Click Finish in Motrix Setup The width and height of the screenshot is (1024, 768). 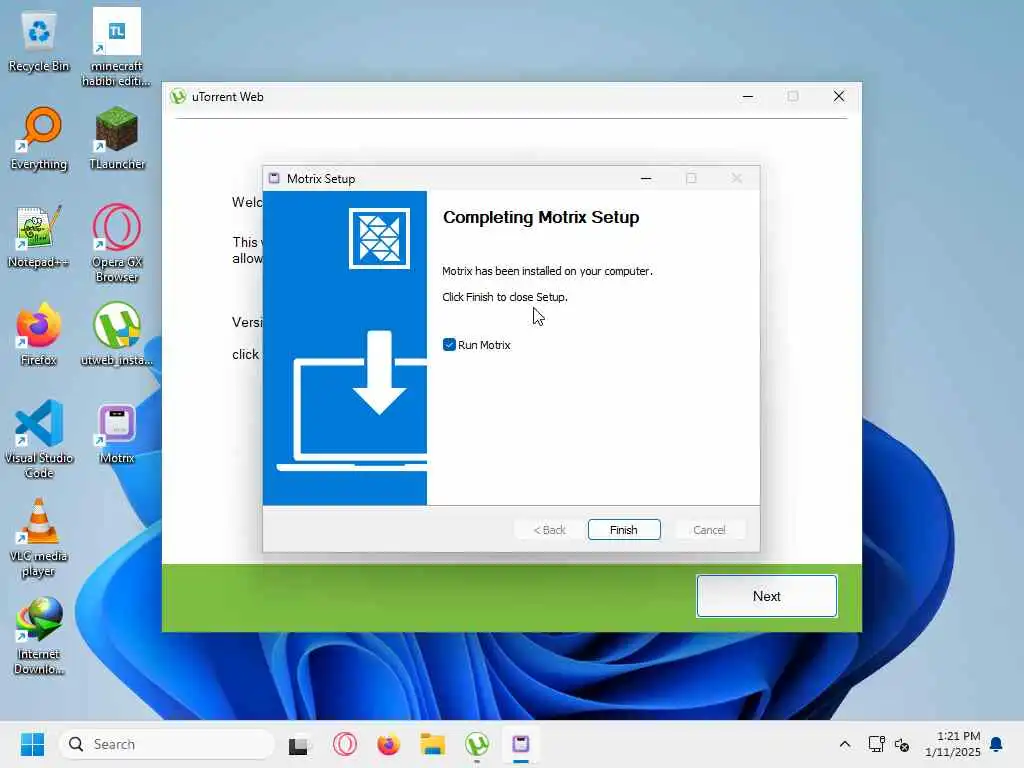pyautogui.click(x=624, y=530)
